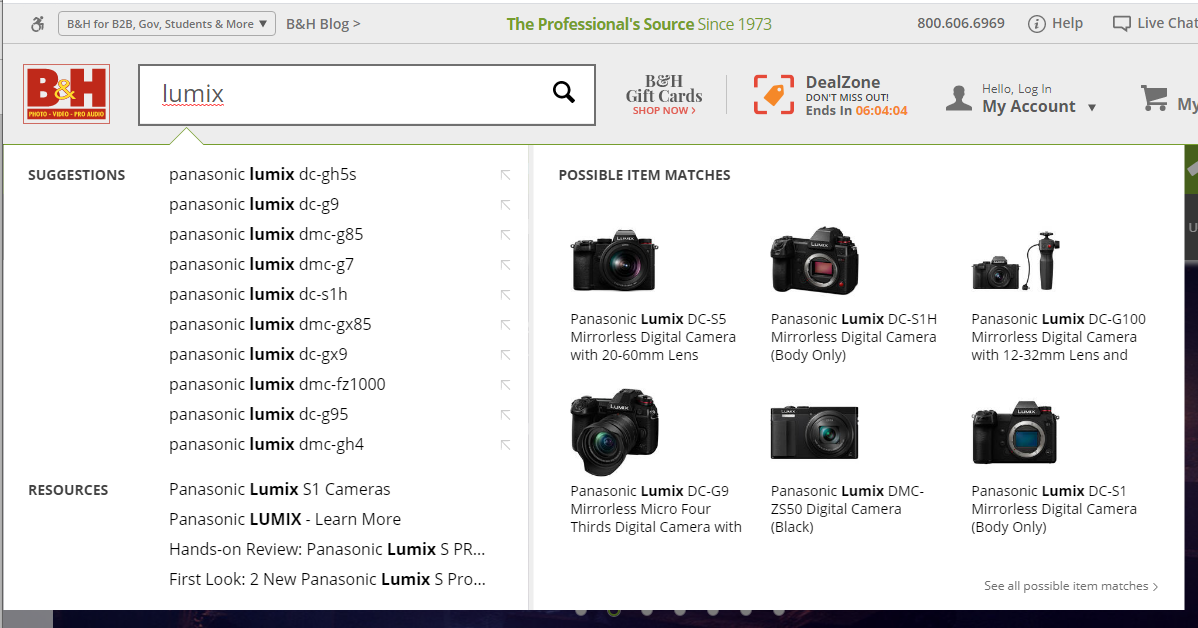Click fill-in arrow next to dc-g9 suggestion
1198x628 pixels.
pyautogui.click(x=505, y=205)
